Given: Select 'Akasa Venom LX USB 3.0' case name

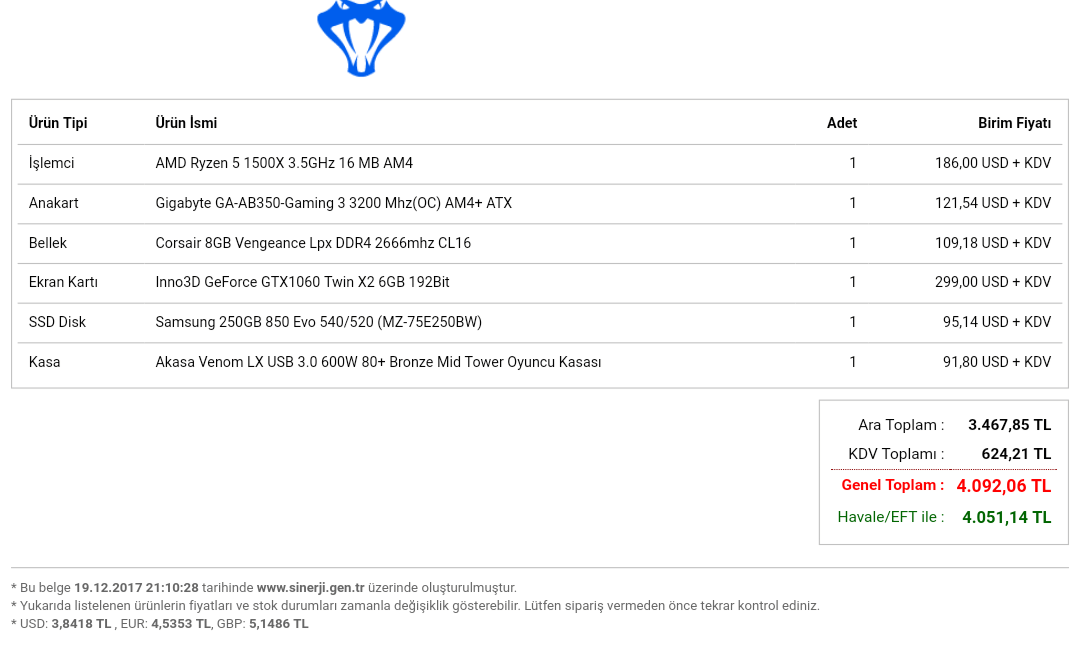Looking at the screenshot, I should [236, 361].
